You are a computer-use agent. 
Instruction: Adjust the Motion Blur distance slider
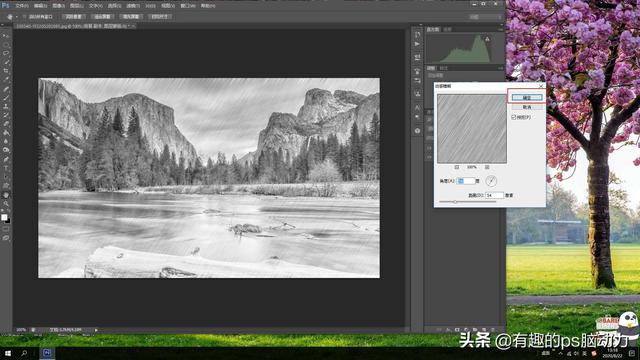pos(455,202)
